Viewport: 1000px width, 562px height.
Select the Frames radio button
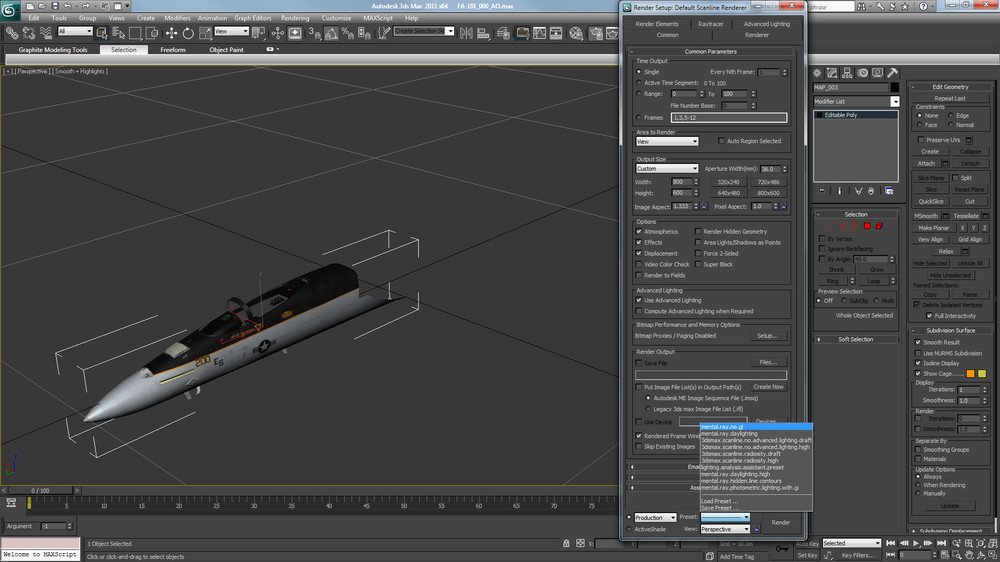point(640,118)
